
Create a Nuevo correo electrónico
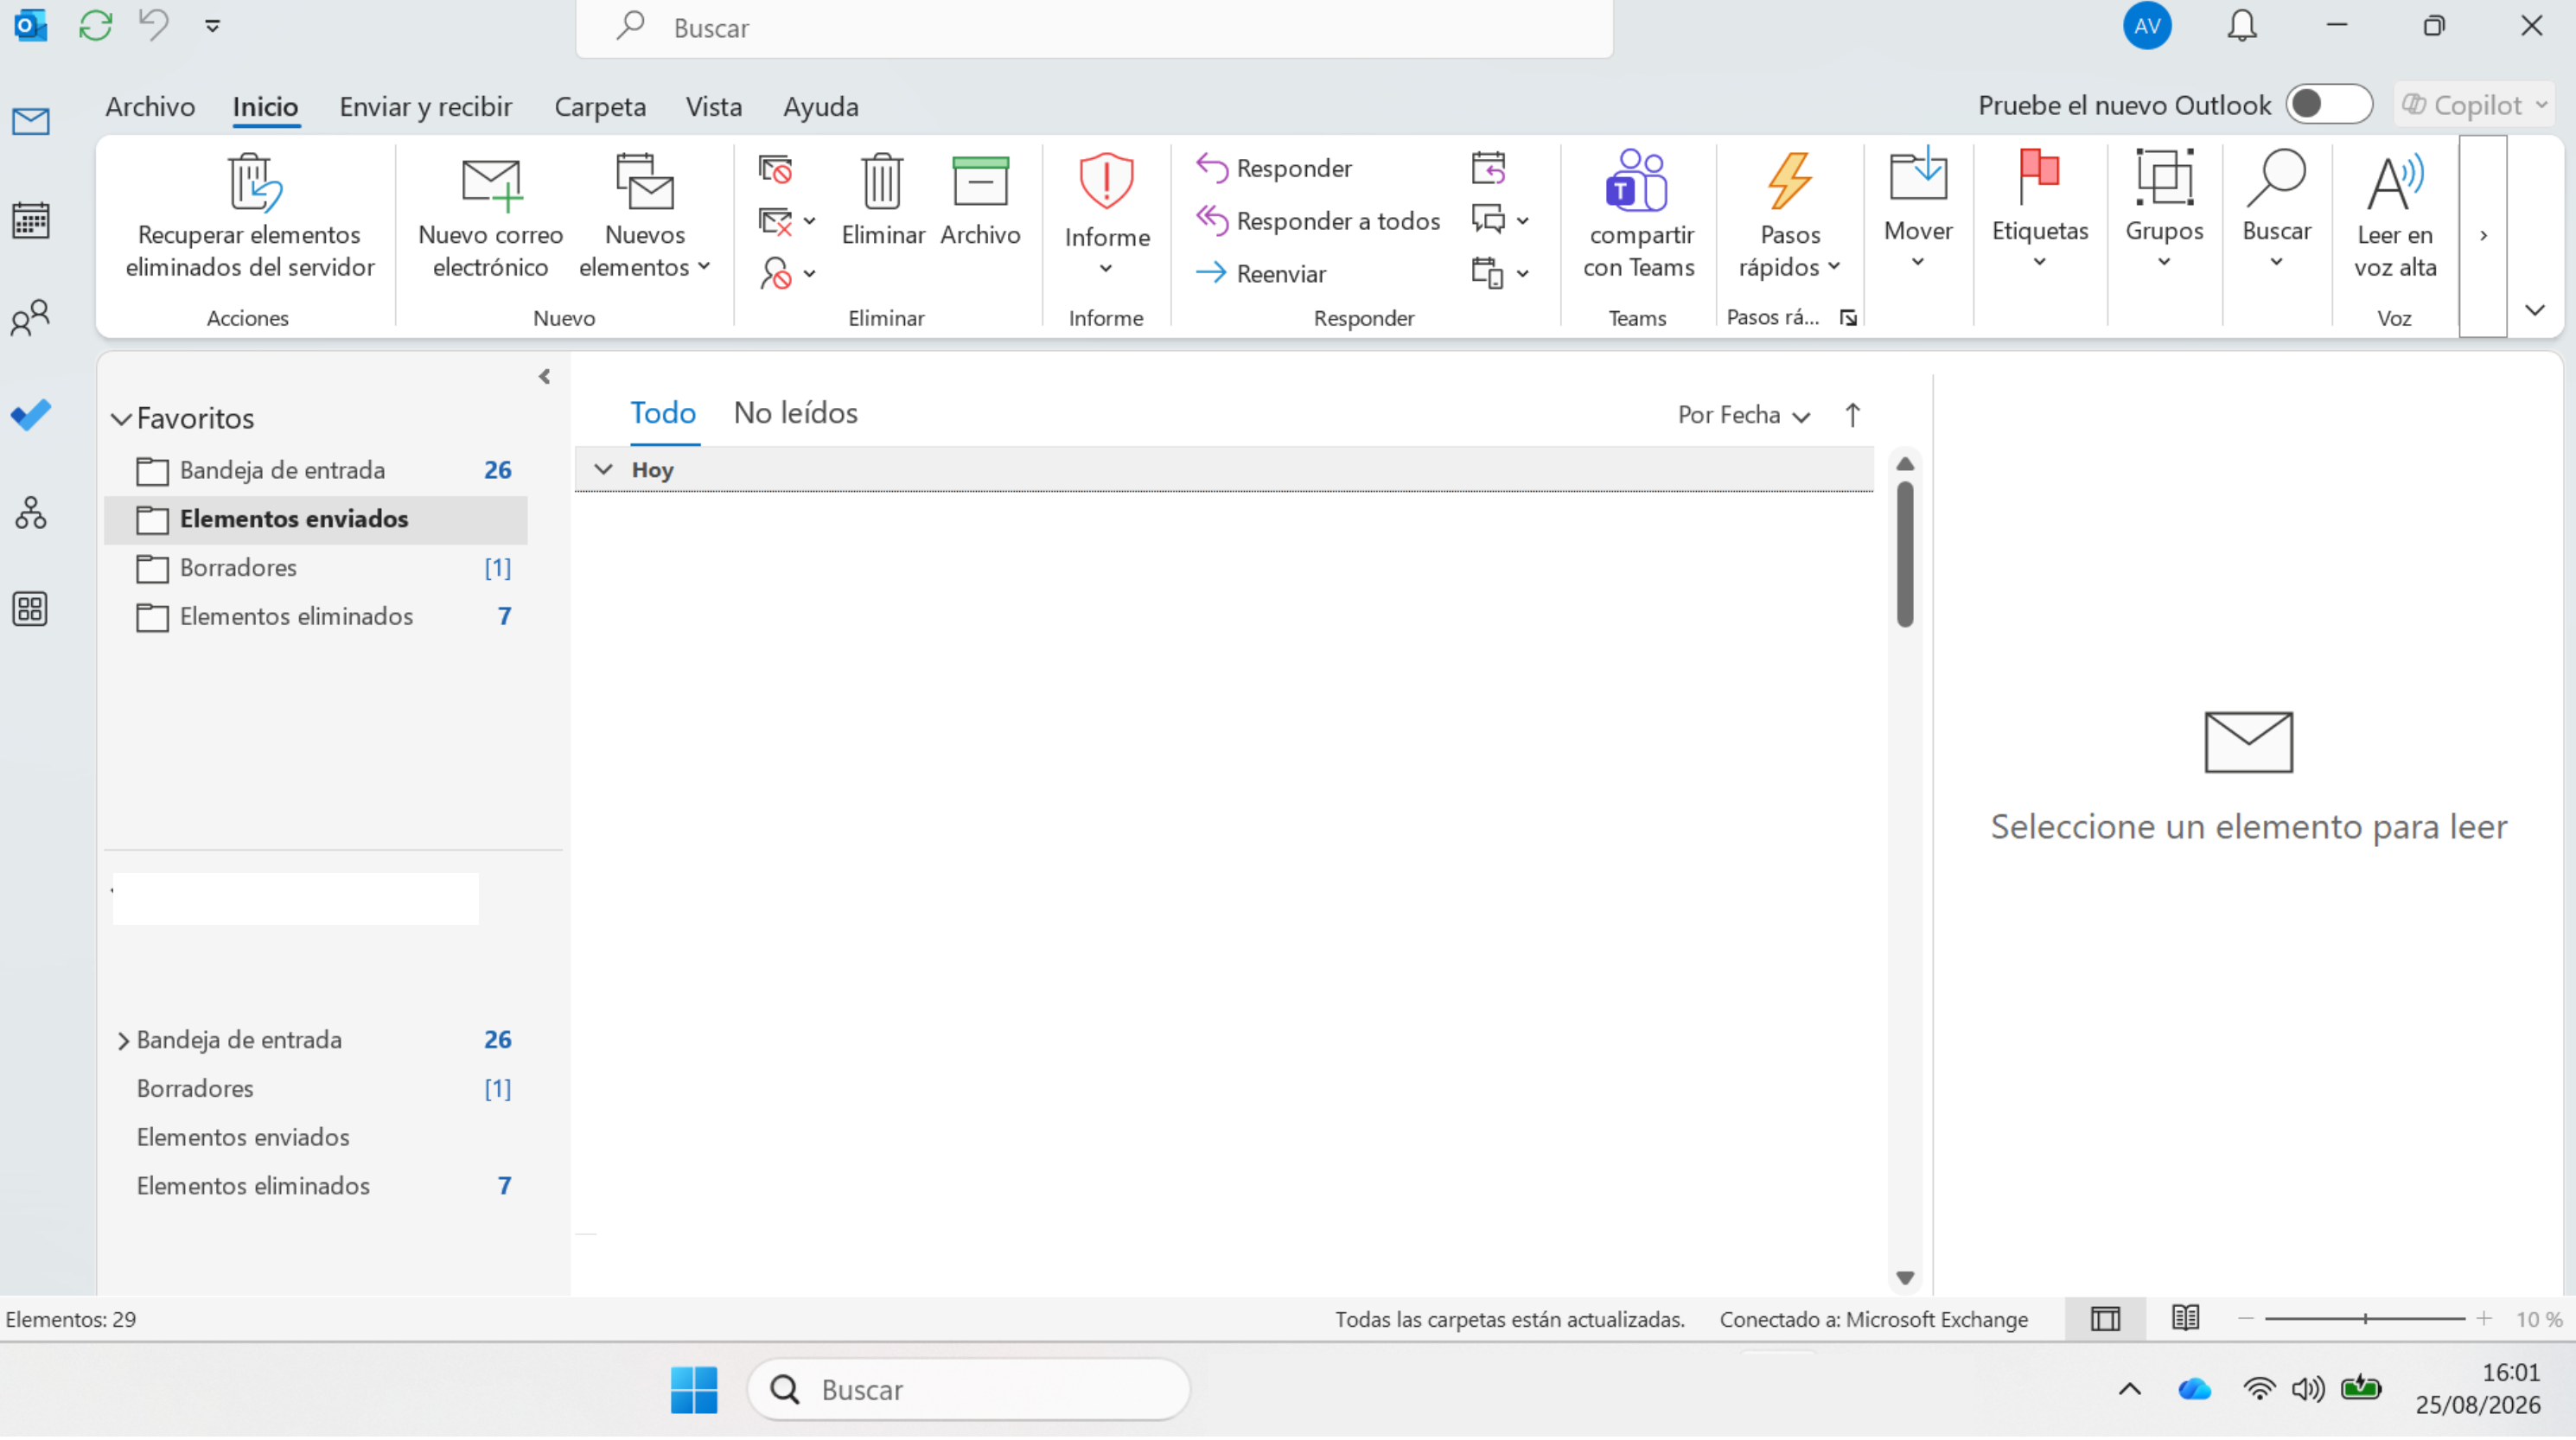point(490,216)
